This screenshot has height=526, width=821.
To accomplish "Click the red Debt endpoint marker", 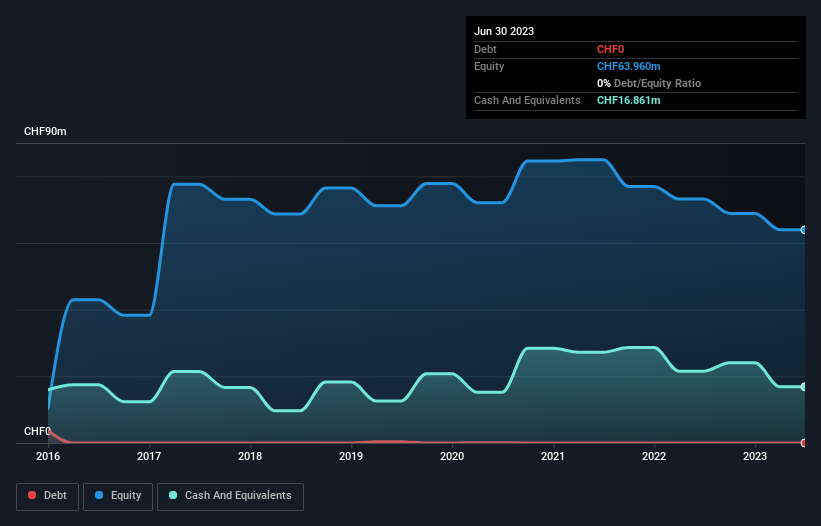I will (x=804, y=443).
